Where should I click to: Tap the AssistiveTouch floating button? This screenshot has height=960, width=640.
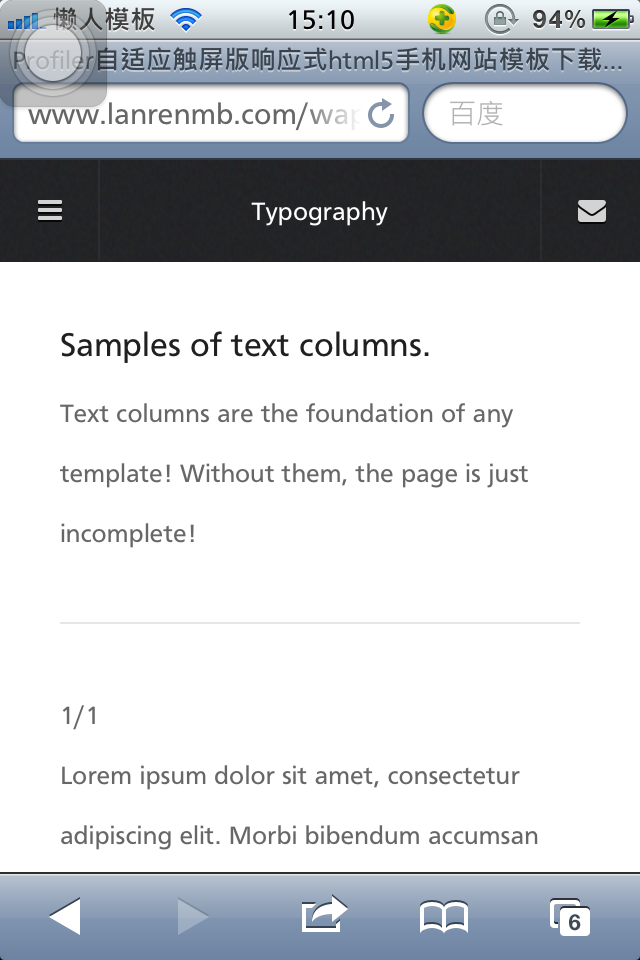coord(54,53)
